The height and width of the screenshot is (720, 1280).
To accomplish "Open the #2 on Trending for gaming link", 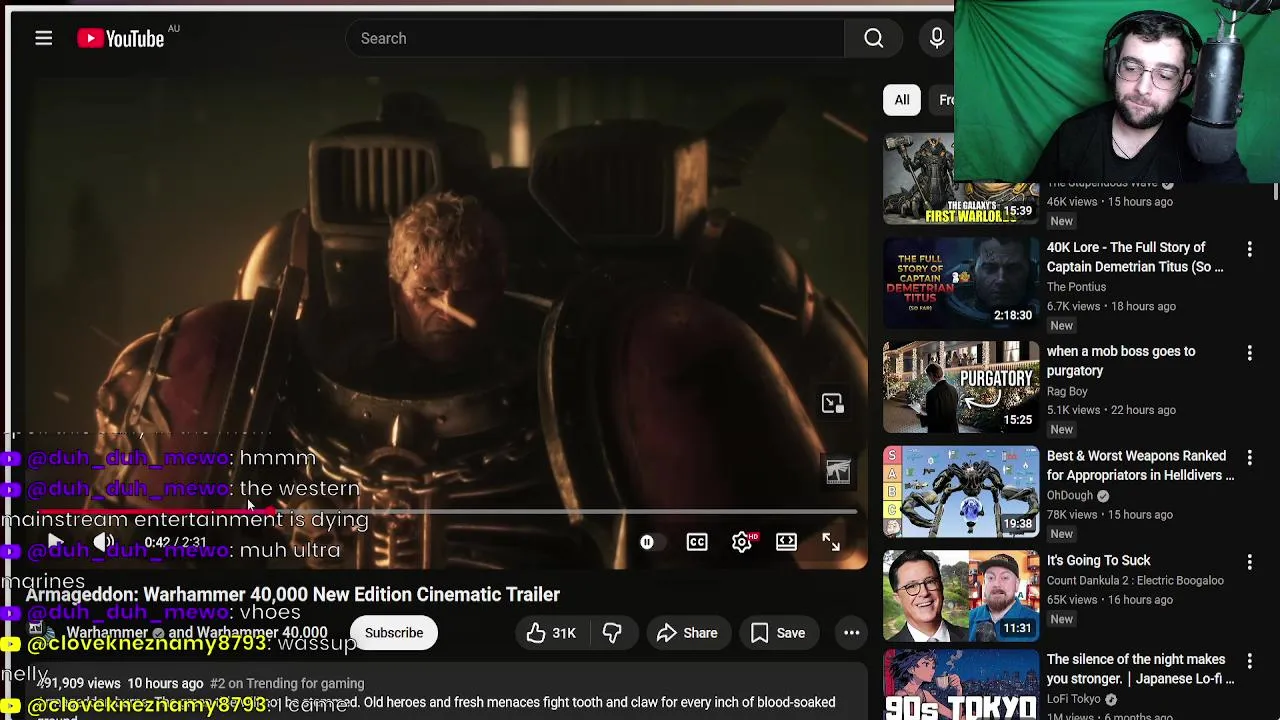I will (x=287, y=684).
